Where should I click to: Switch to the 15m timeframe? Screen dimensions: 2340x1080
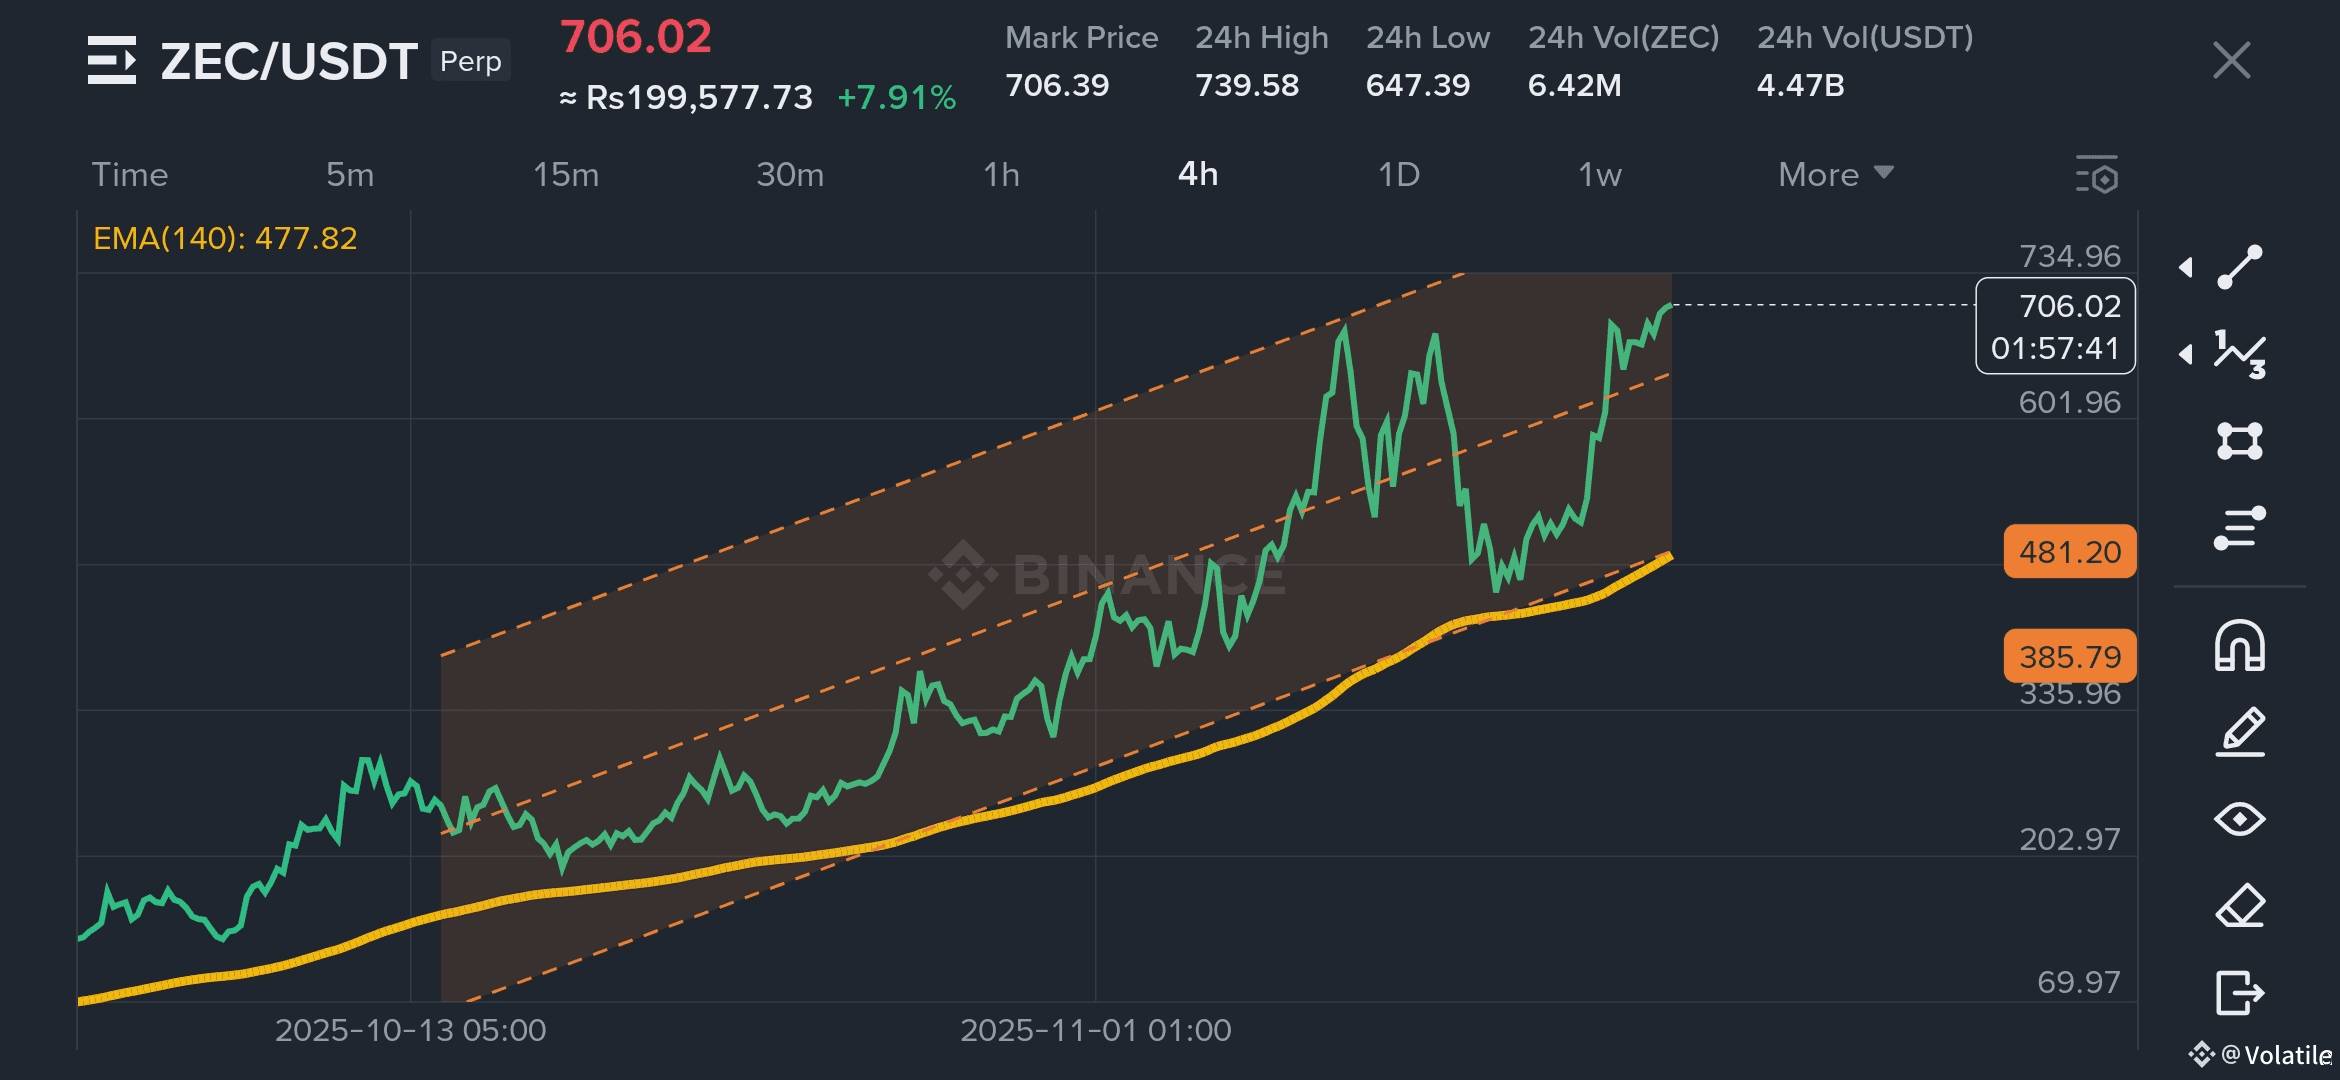tap(566, 175)
